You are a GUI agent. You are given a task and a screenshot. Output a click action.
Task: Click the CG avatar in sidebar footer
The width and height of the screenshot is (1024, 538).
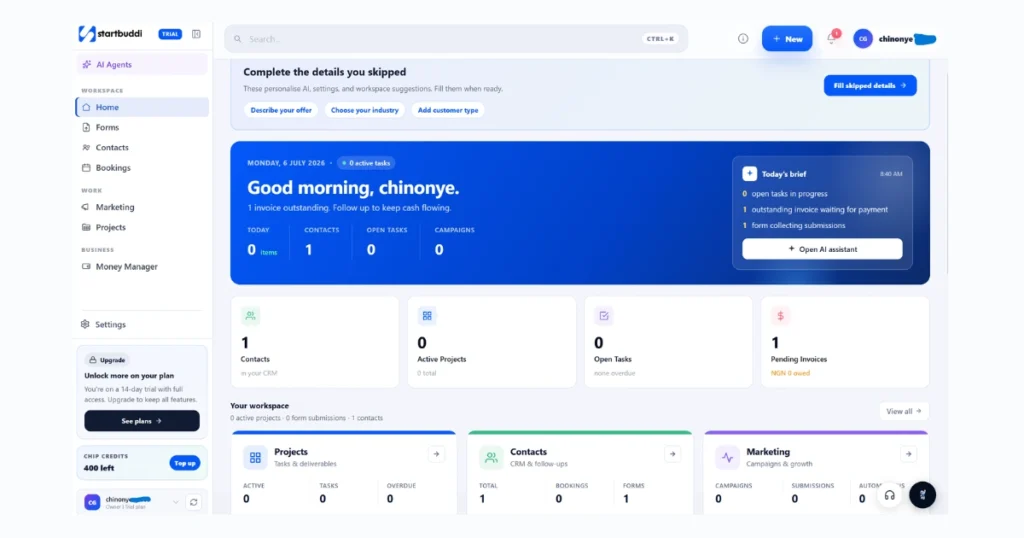click(x=92, y=502)
